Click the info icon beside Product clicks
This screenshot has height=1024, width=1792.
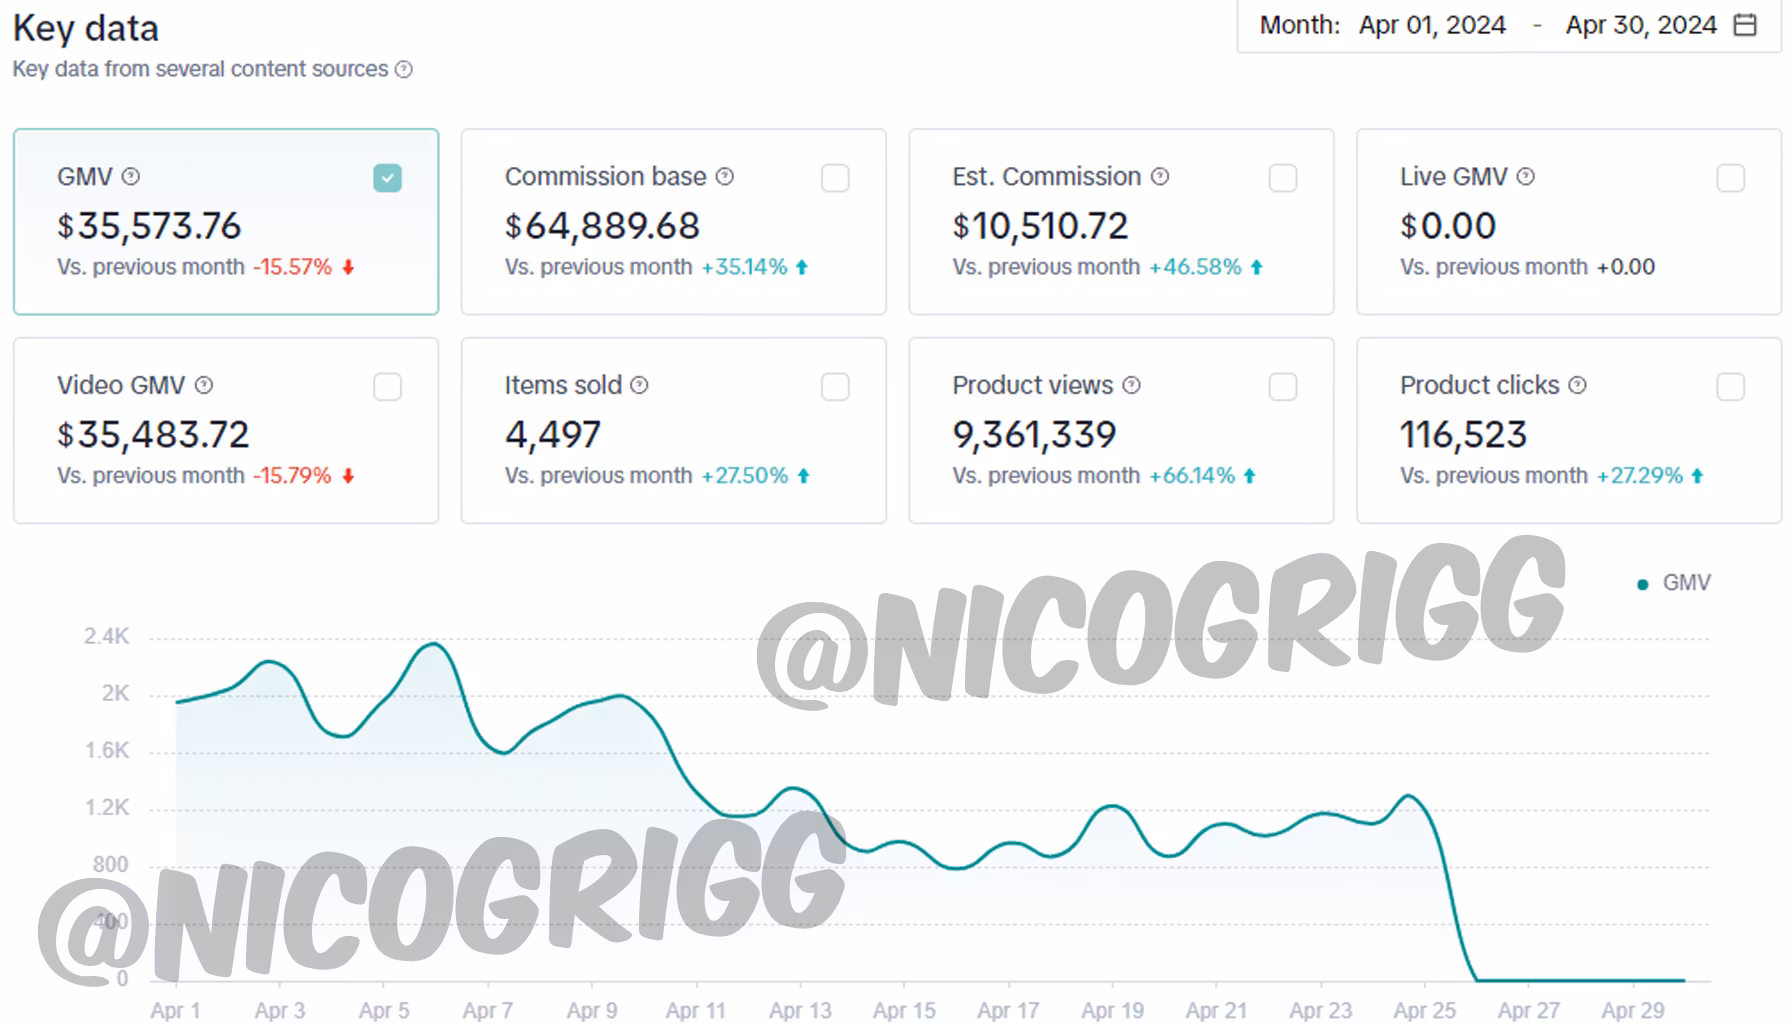tap(1577, 385)
